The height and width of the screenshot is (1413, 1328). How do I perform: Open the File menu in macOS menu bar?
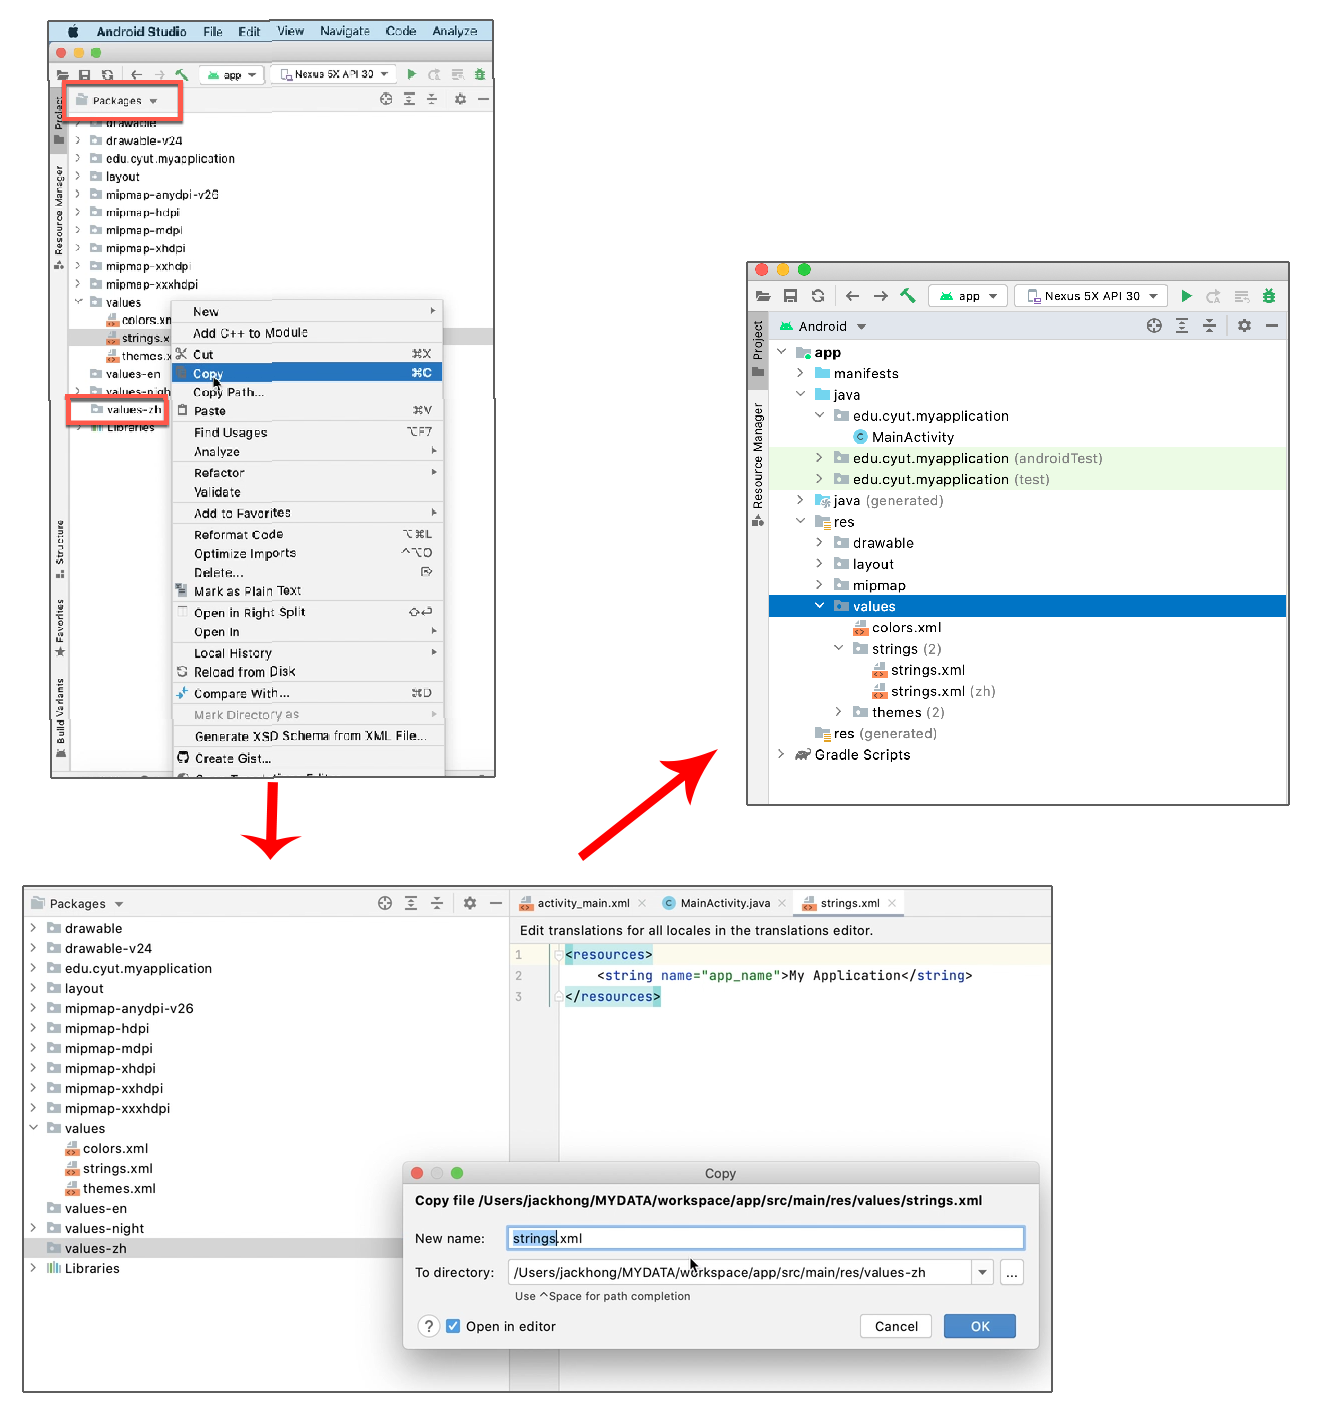[x=213, y=31]
